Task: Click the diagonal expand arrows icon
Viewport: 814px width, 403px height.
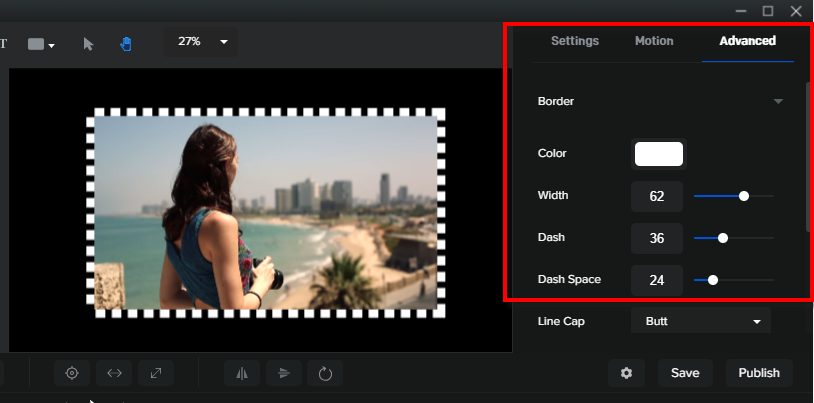Action: pyautogui.click(x=156, y=373)
